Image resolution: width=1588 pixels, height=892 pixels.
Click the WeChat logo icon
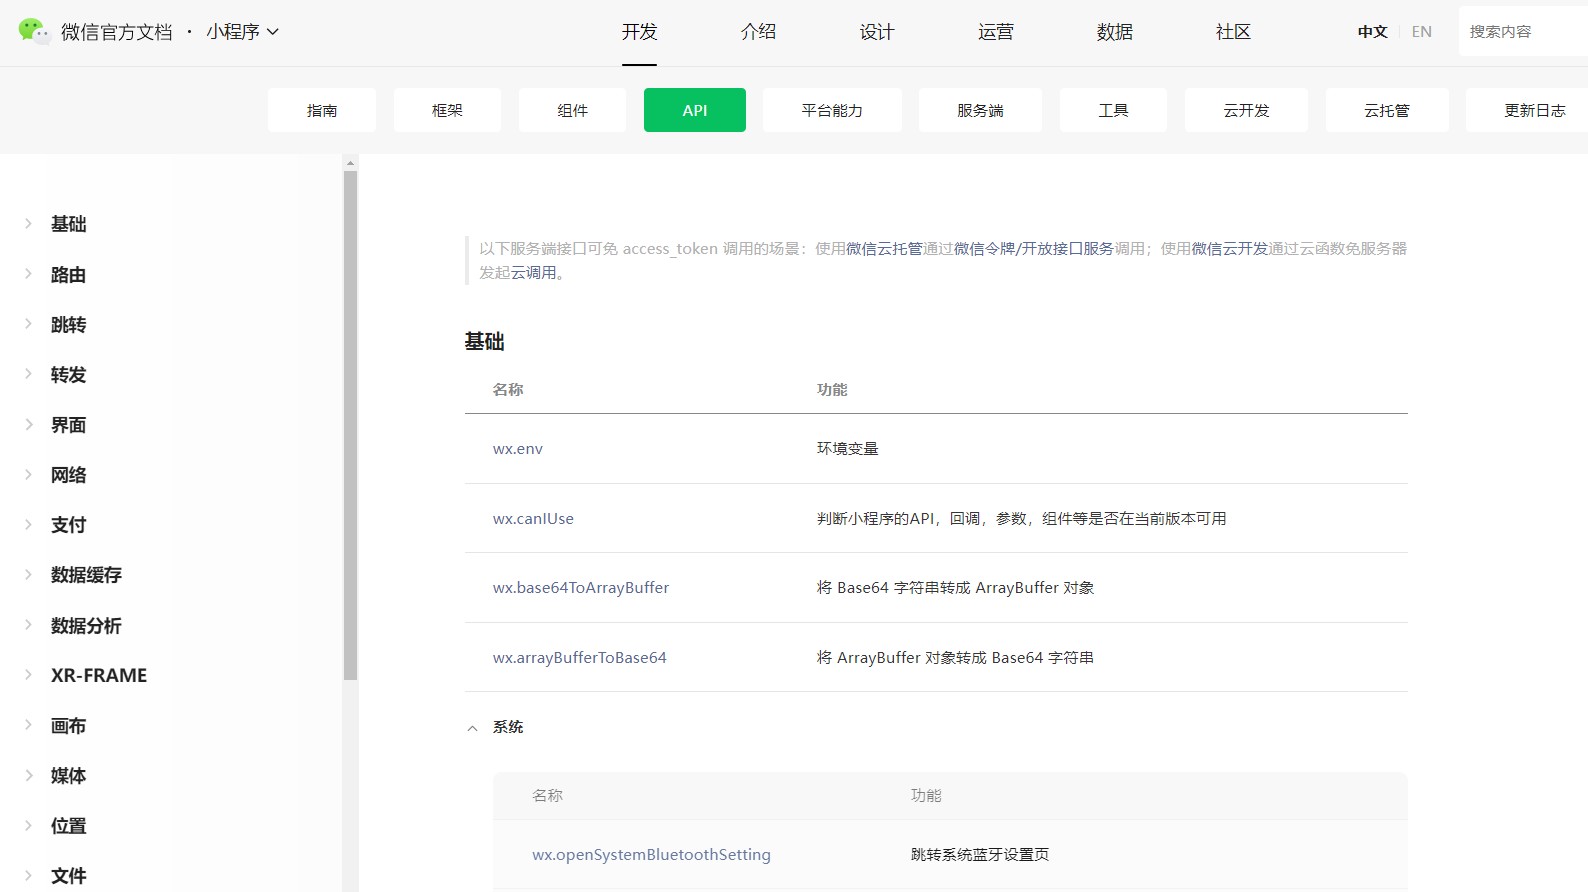click(34, 31)
